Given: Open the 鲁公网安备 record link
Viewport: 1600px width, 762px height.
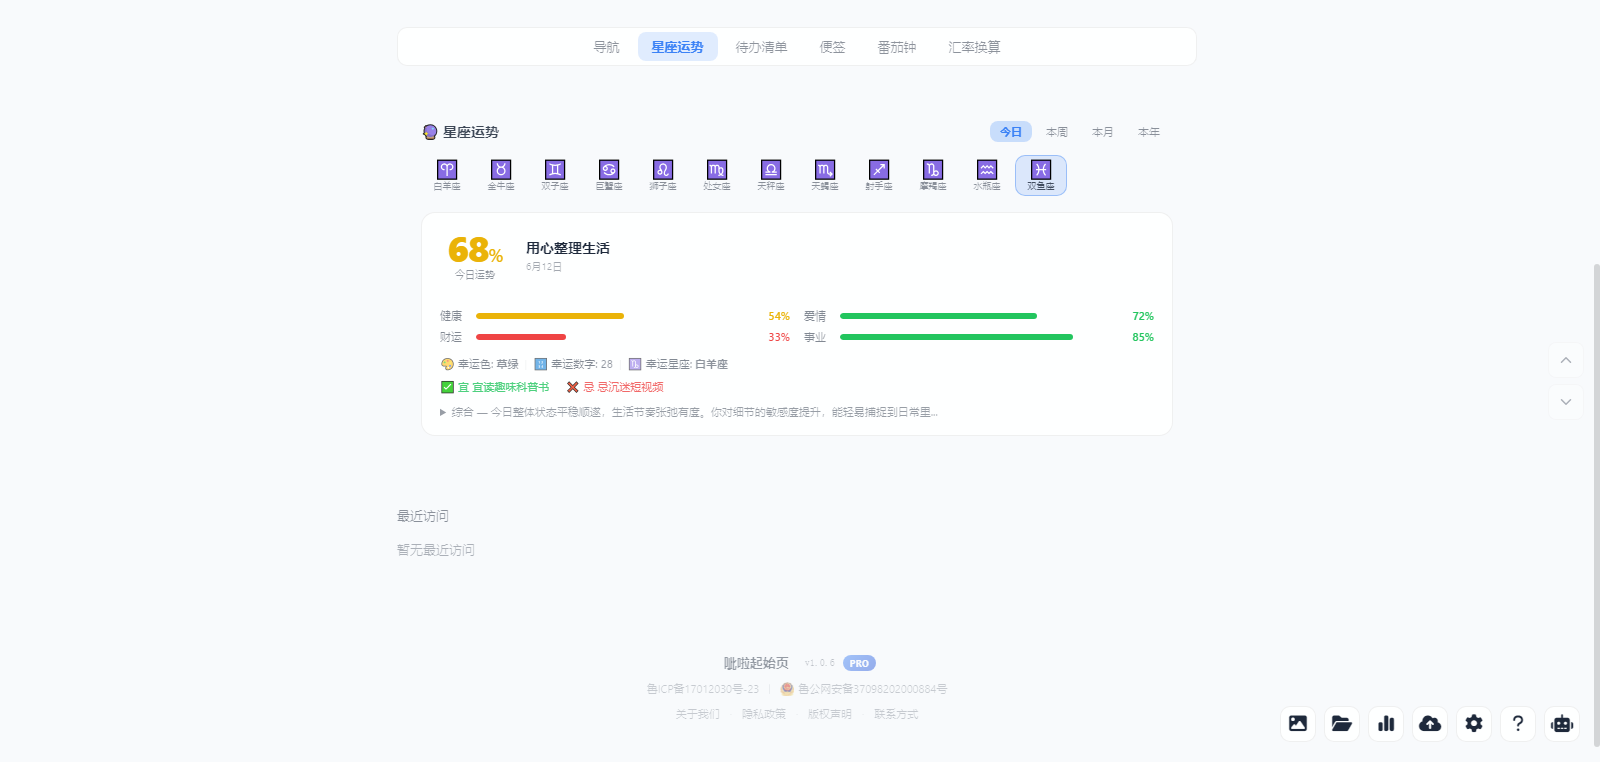Looking at the screenshot, I should click(872, 689).
